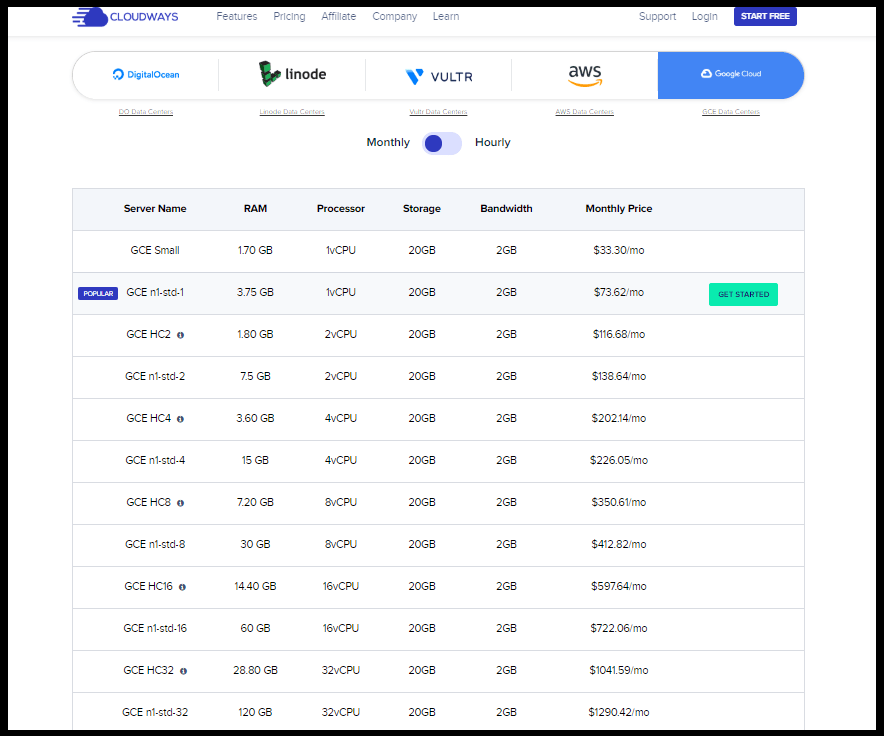Click the $202.14/mo price

618,418
